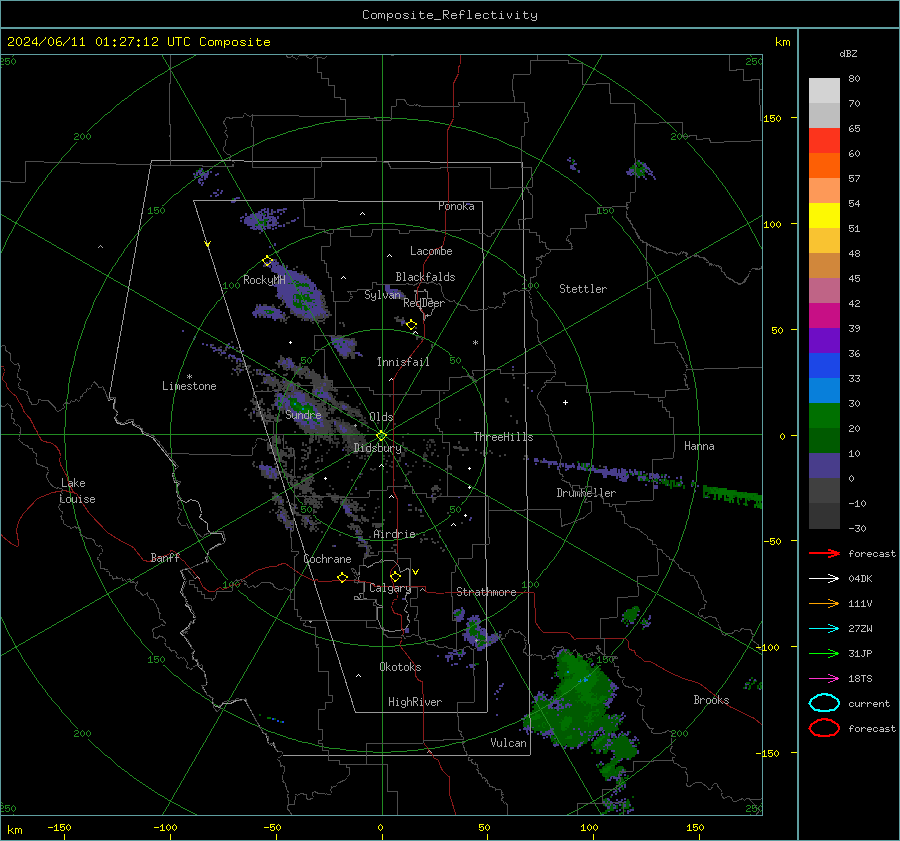The width and height of the screenshot is (900, 841).
Task: Click the yellow diamond marker above Calgary
Action: tap(395, 576)
